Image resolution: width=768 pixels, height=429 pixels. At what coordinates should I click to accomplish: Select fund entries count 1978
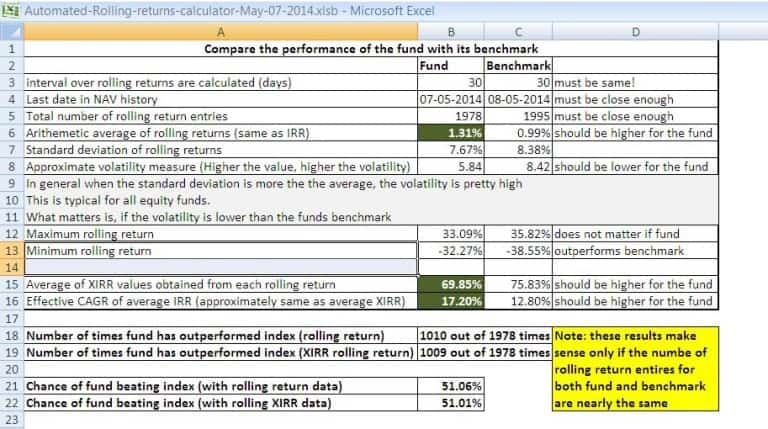(451, 116)
